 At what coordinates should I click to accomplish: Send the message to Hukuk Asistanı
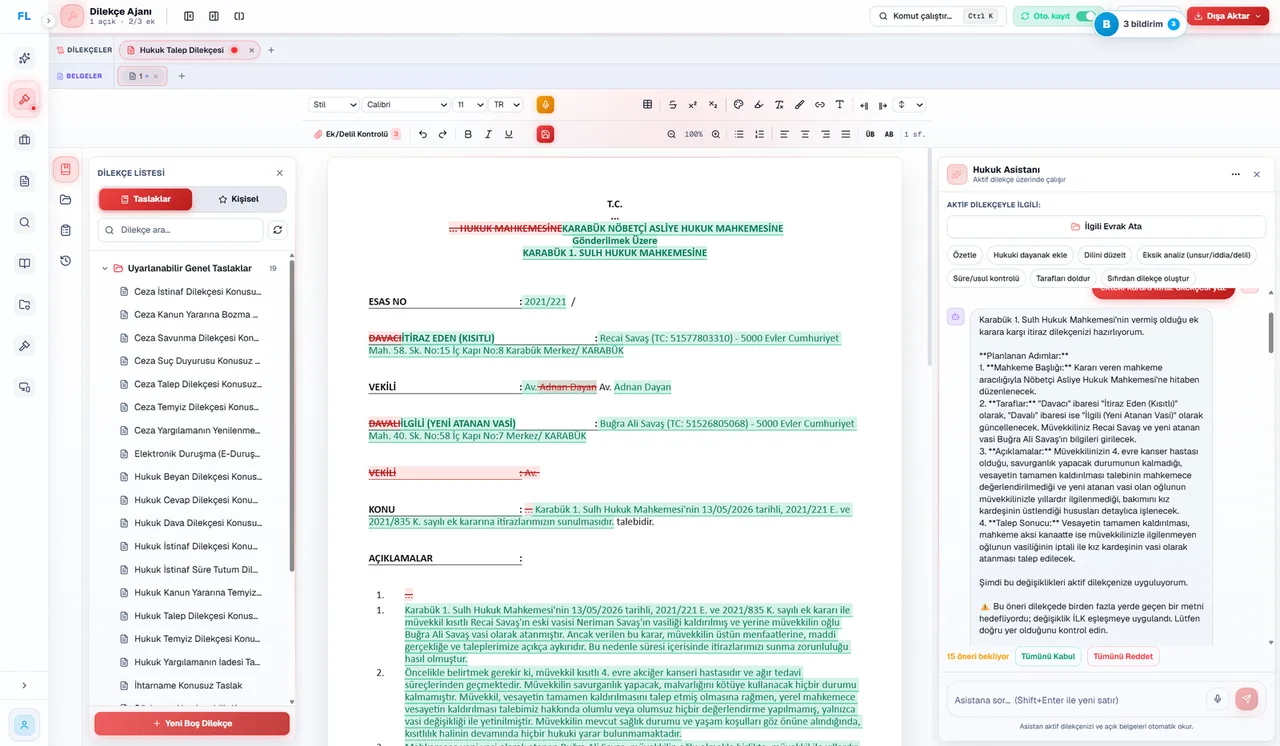click(1246, 700)
